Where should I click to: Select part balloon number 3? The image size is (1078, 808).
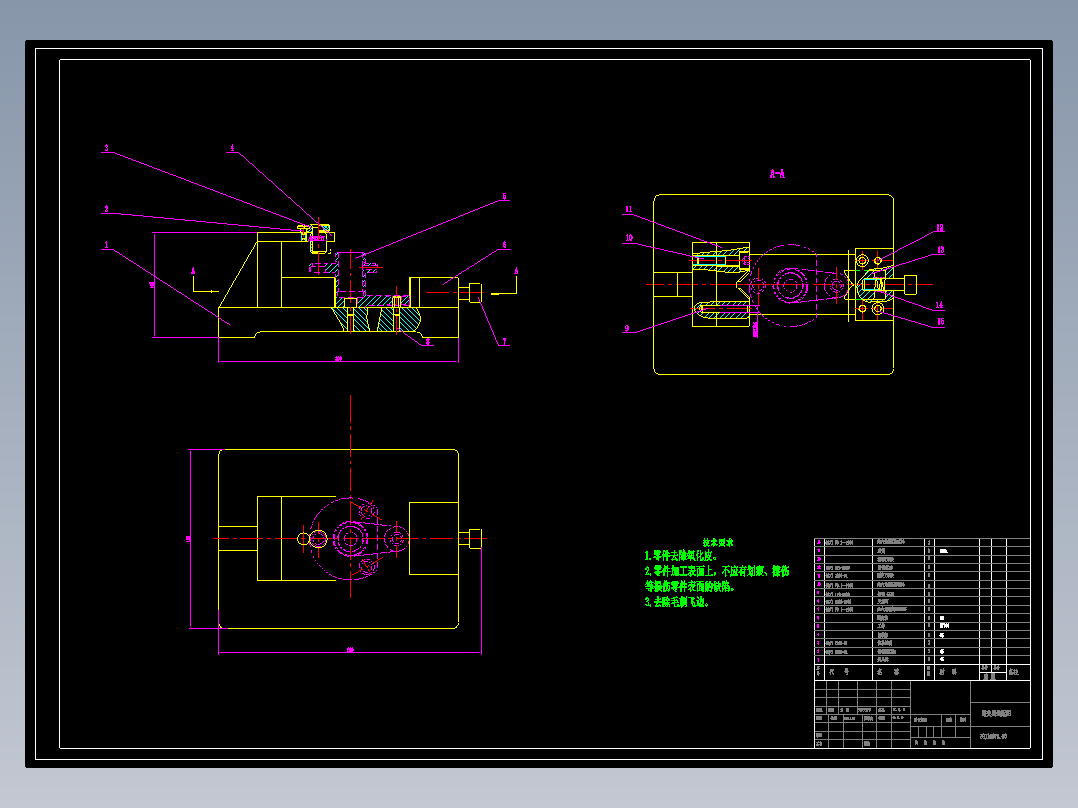tap(107, 148)
